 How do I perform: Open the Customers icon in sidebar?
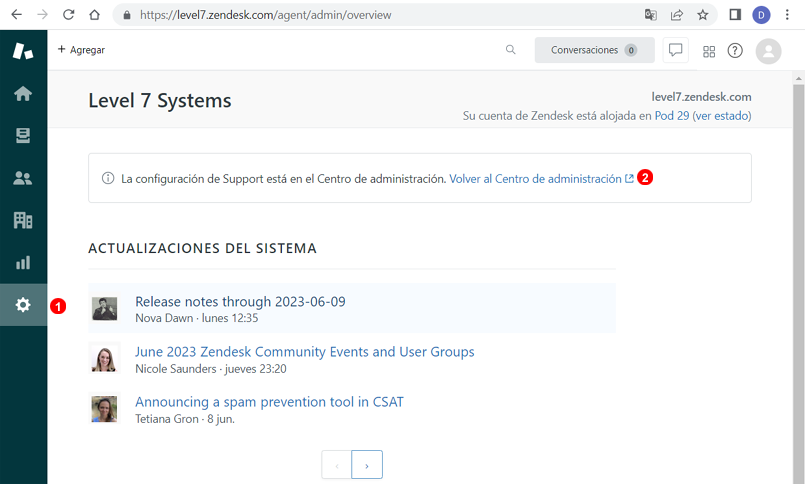(23, 178)
